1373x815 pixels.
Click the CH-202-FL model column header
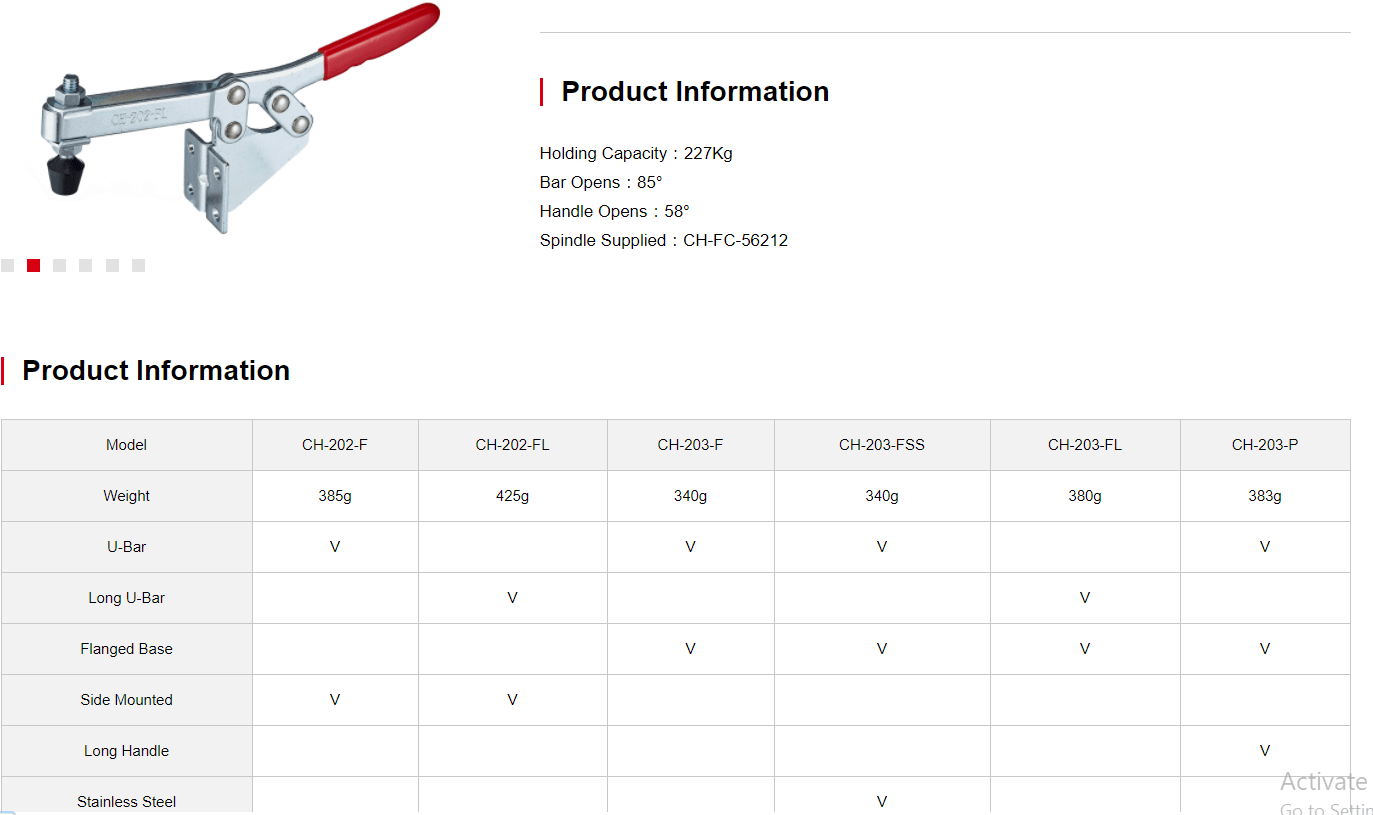pyautogui.click(x=512, y=445)
